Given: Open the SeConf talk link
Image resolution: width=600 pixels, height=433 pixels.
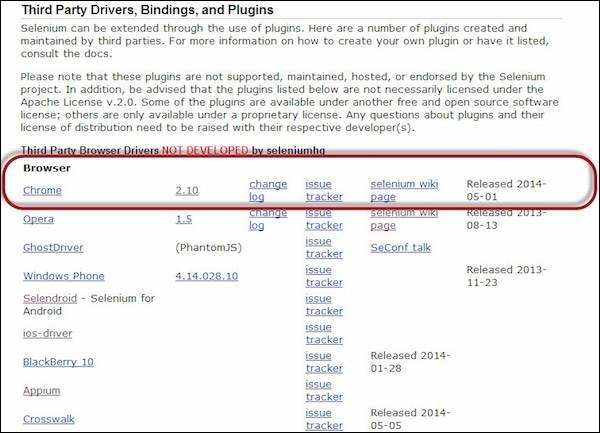Looking at the screenshot, I should coord(401,247).
